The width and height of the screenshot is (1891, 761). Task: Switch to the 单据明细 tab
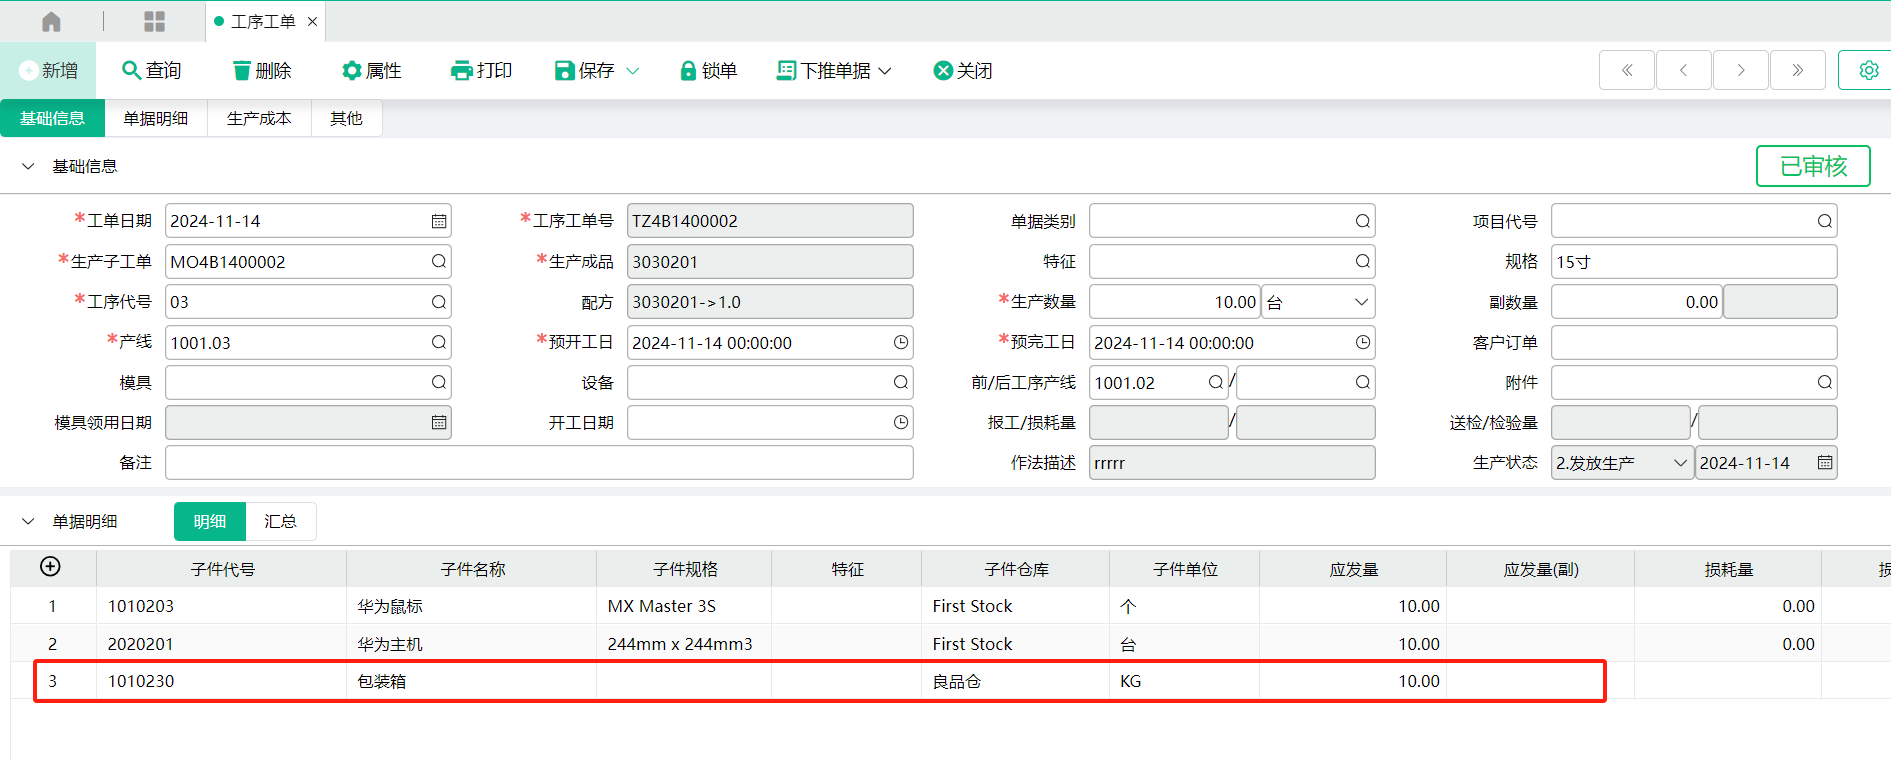click(x=155, y=118)
